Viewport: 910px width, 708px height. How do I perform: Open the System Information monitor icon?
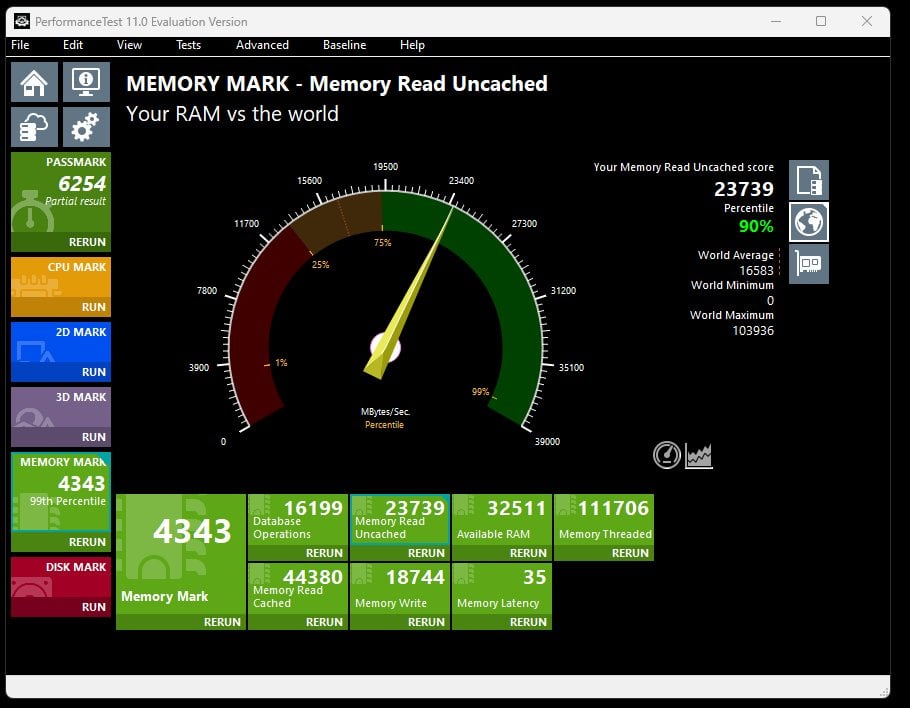click(x=86, y=82)
